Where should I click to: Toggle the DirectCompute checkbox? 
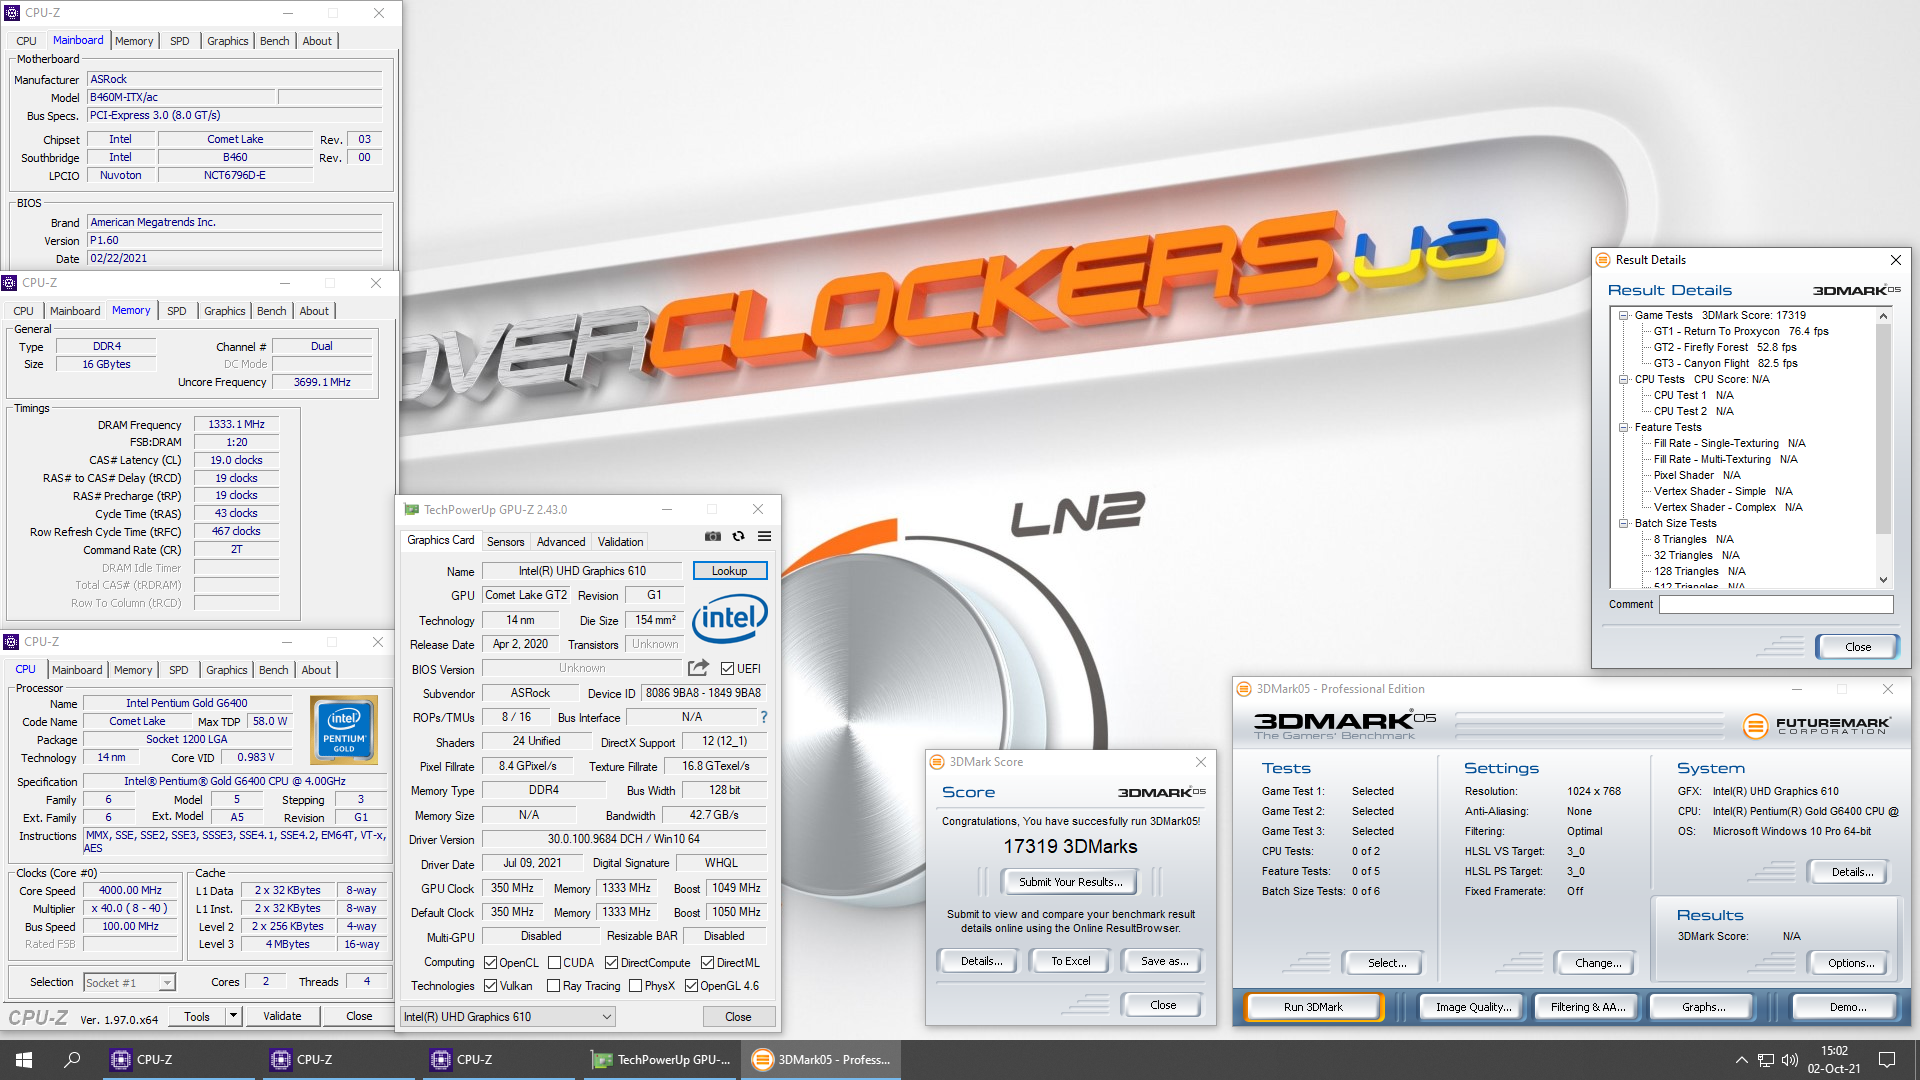click(611, 963)
